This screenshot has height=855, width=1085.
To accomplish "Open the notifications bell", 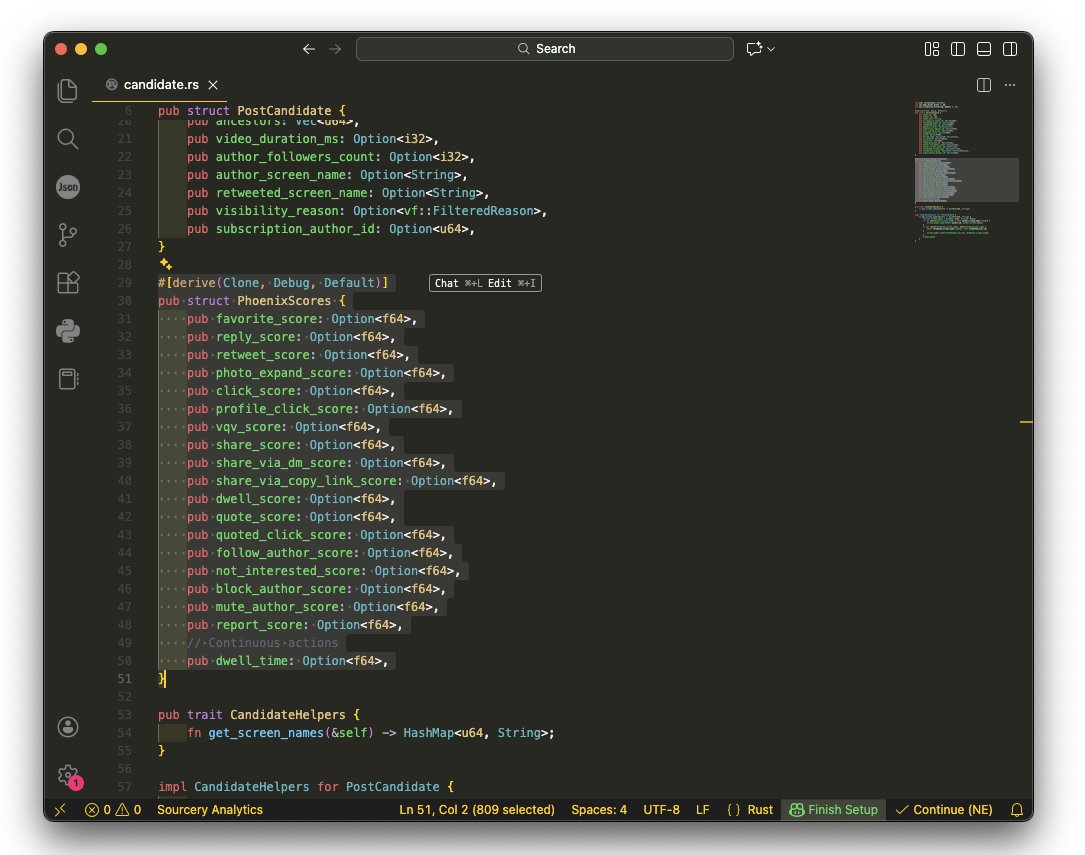I will pyautogui.click(x=1016, y=810).
